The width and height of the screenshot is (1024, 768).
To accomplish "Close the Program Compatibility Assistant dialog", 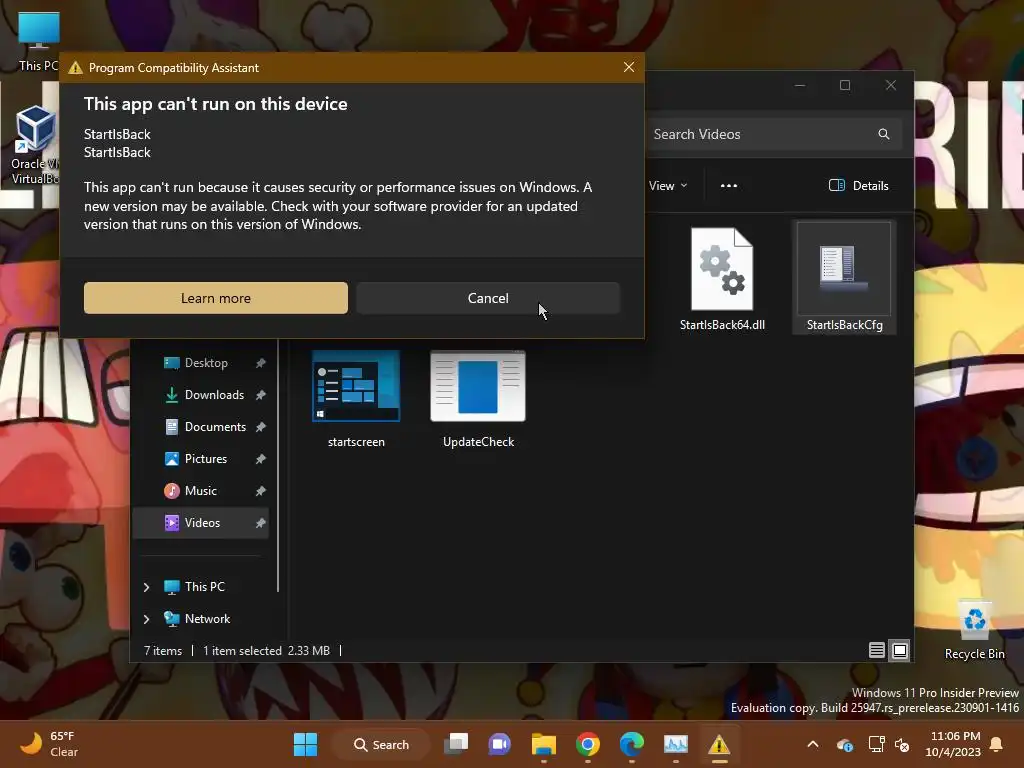I will tap(629, 67).
